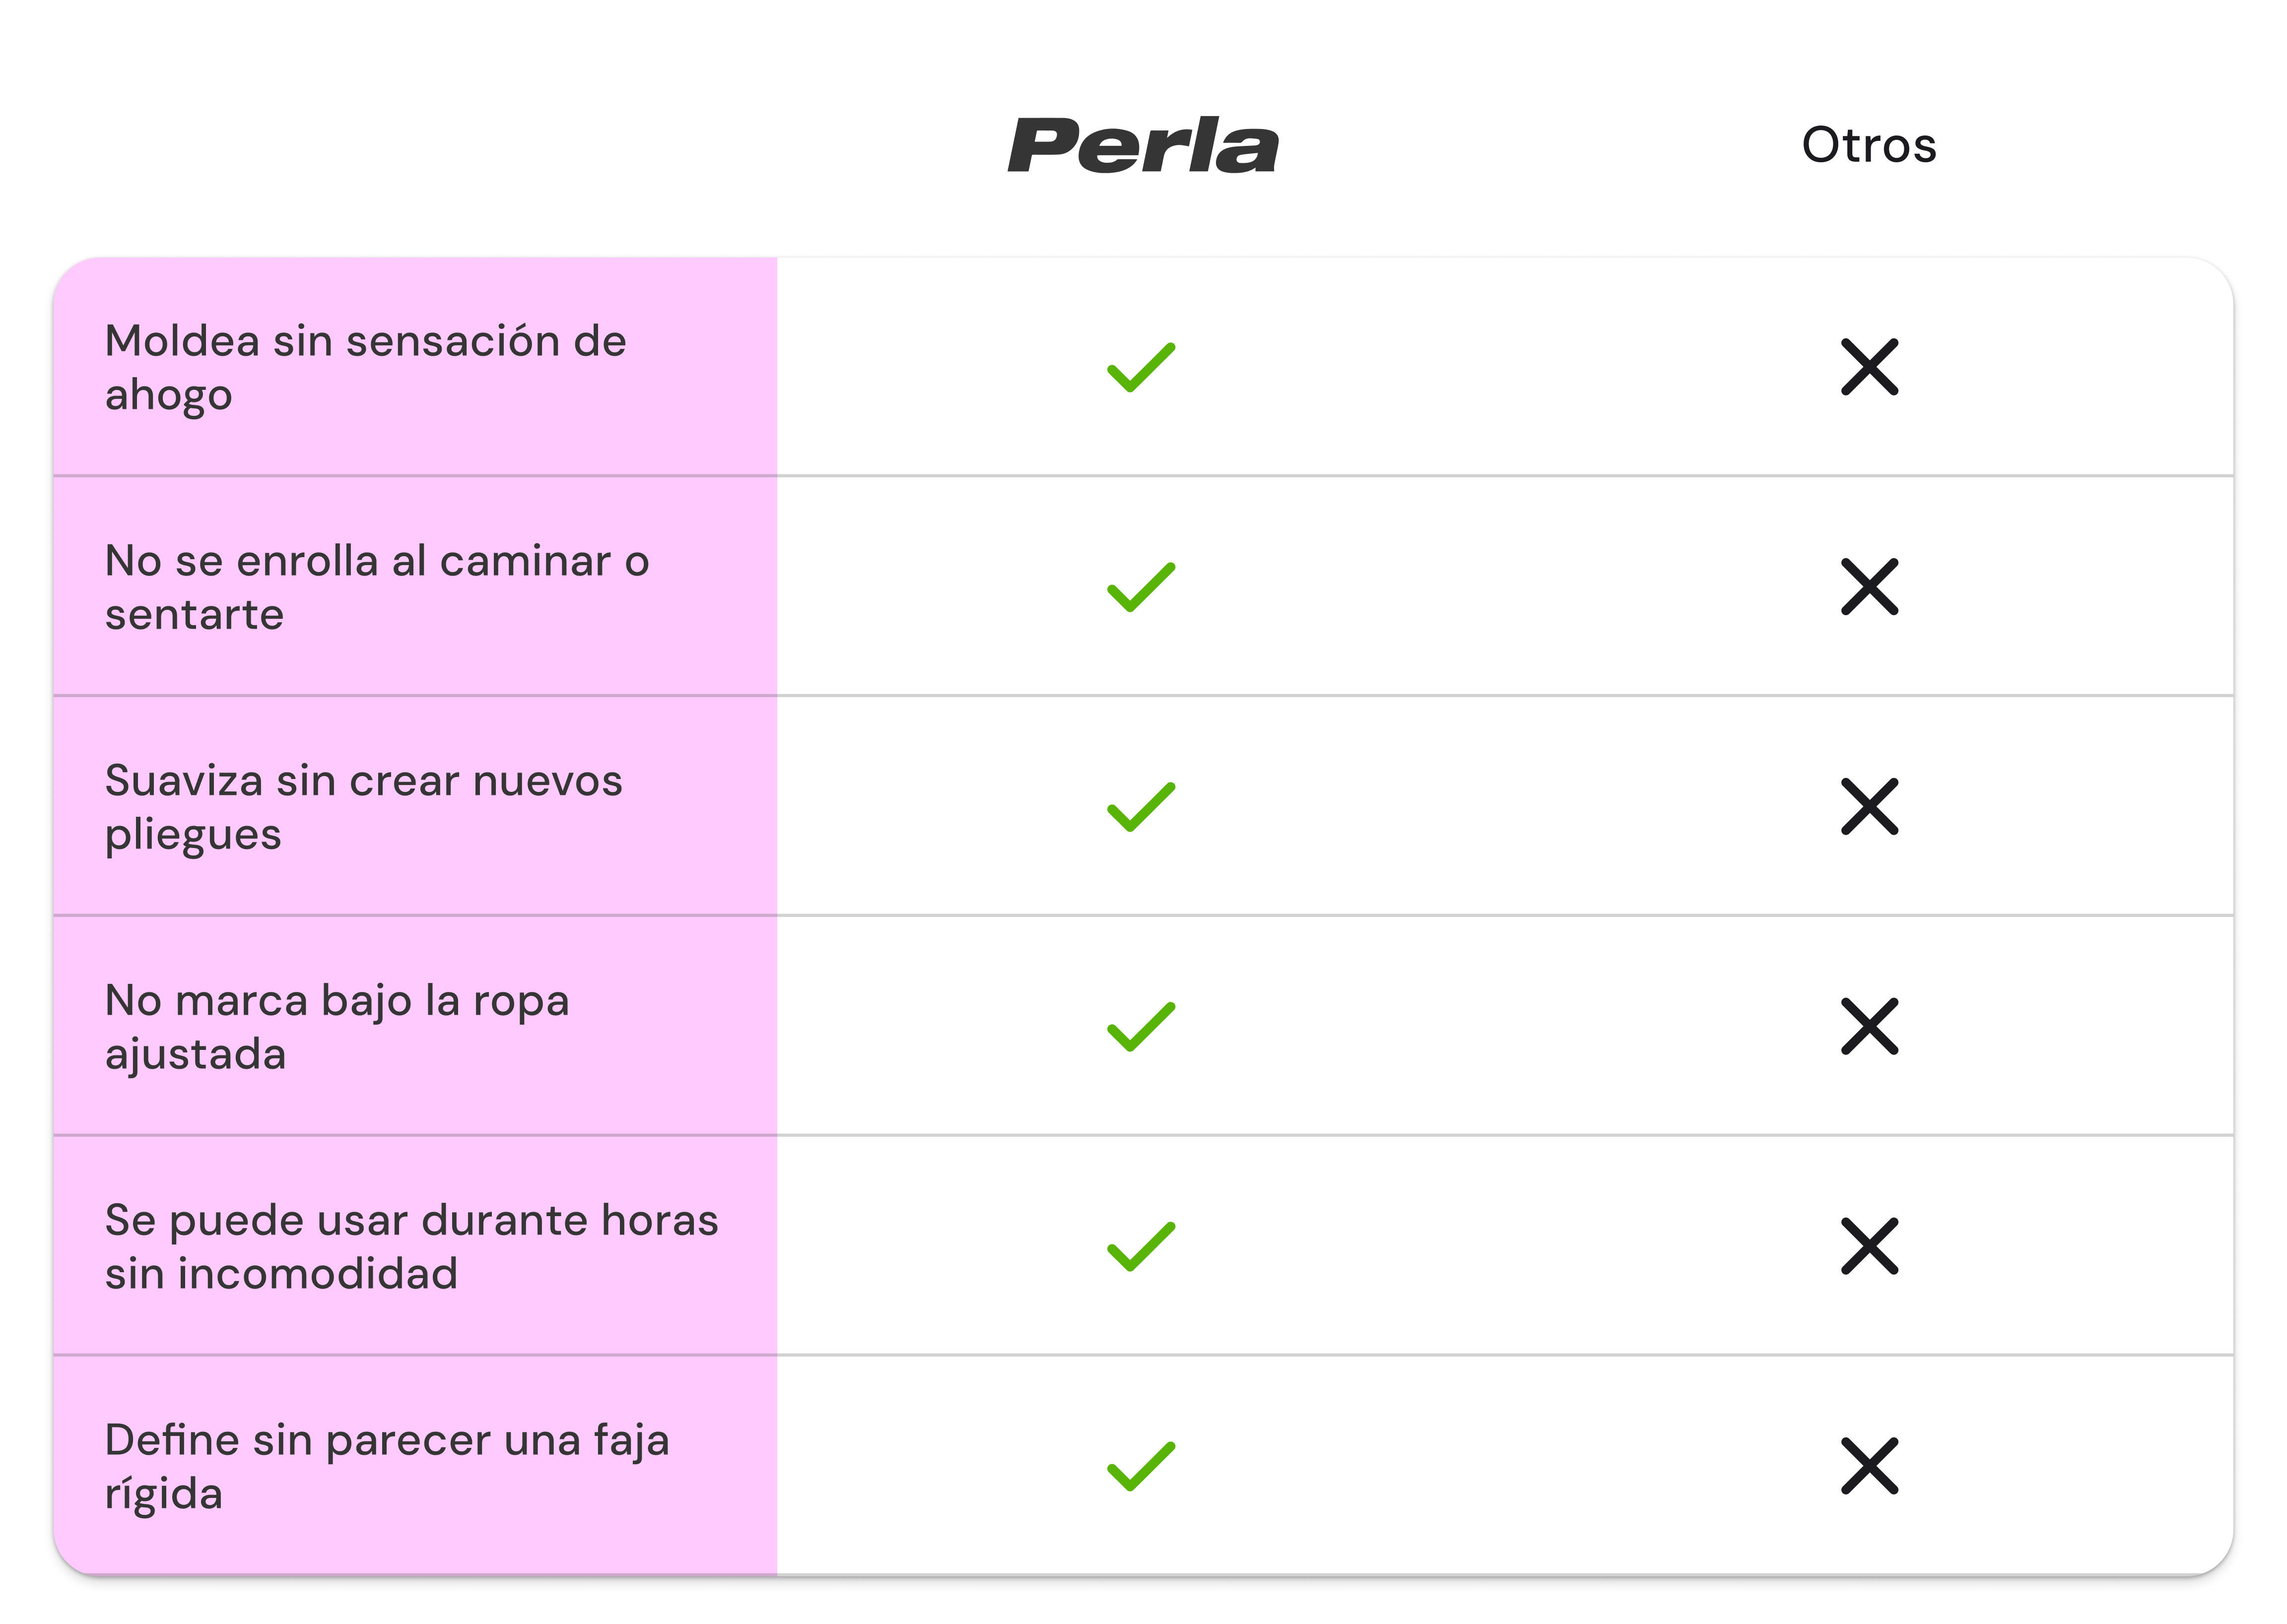
Task: Click green checkmark for Define sin parecer faja
Action: [1140, 1468]
